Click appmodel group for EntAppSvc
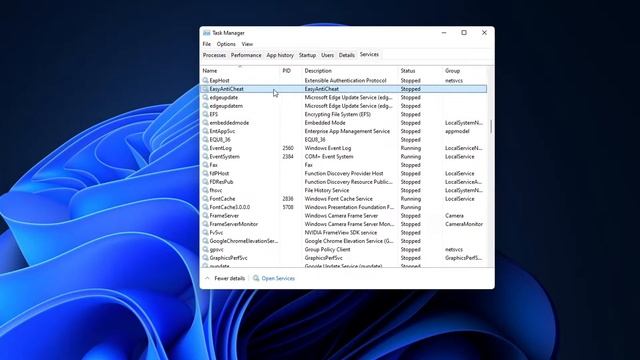 pos(457,131)
